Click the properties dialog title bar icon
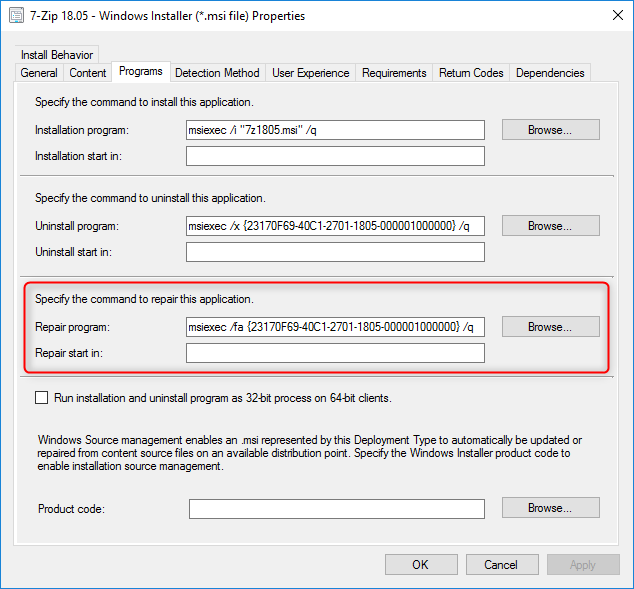 [17, 16]
